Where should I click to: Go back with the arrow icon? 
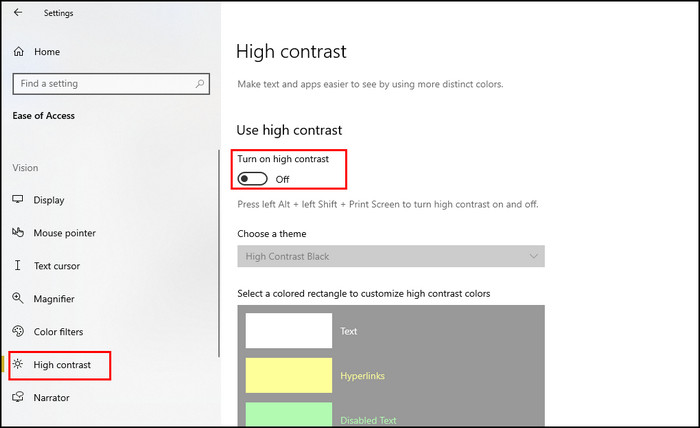point(18,12)
